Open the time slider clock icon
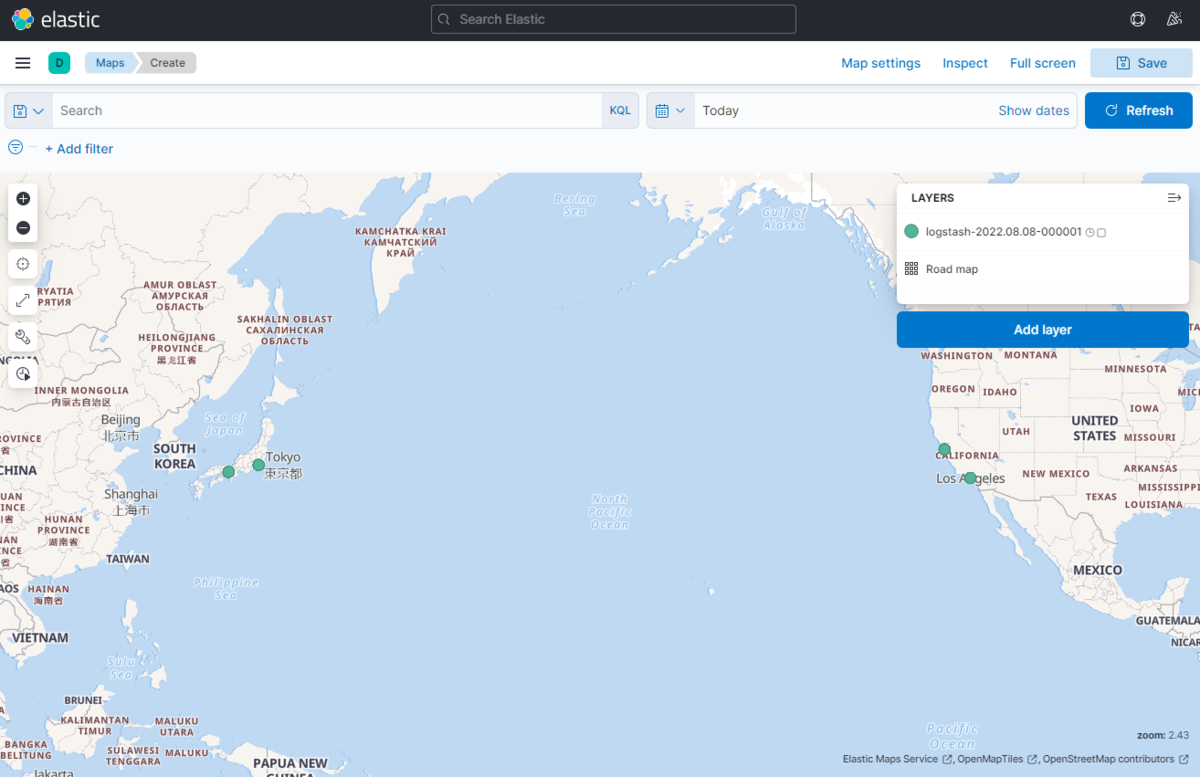This screenshot has width=1200, height=777. 23,373
